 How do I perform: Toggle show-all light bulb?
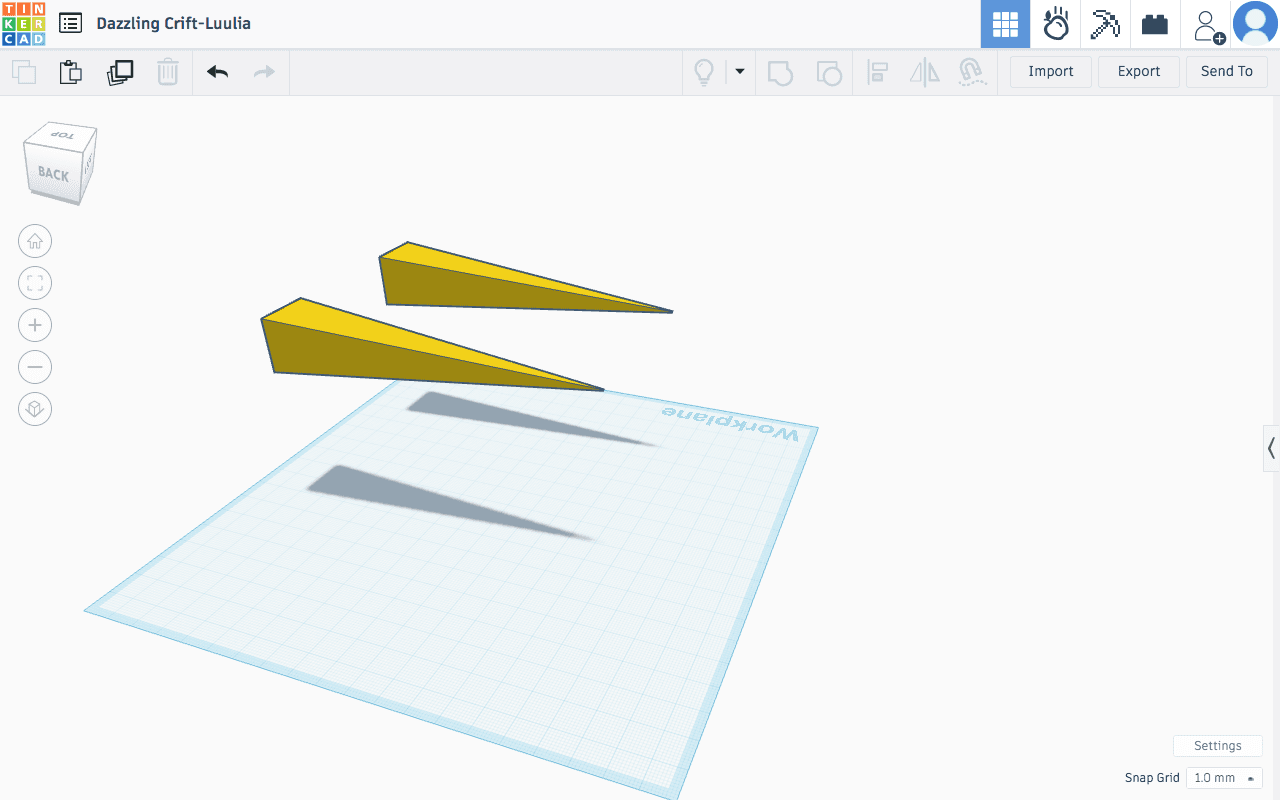tap(704, 72)
